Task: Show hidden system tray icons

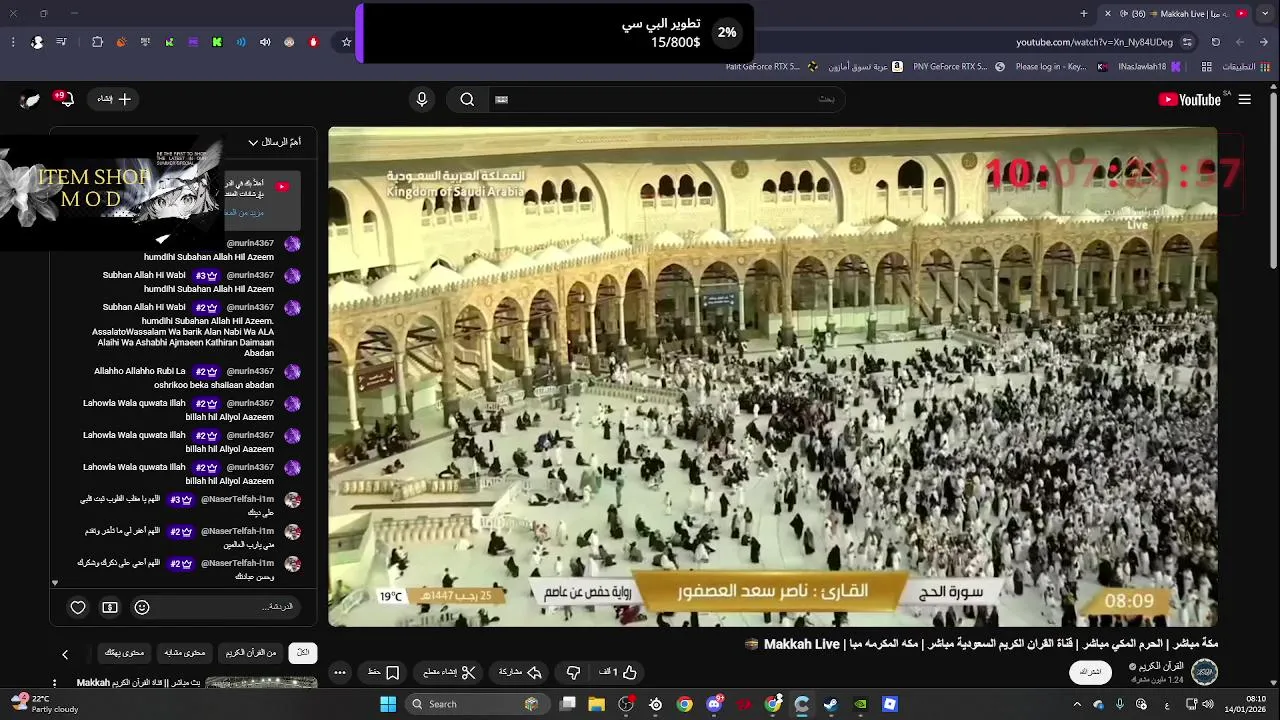Action: [1077, 704]
